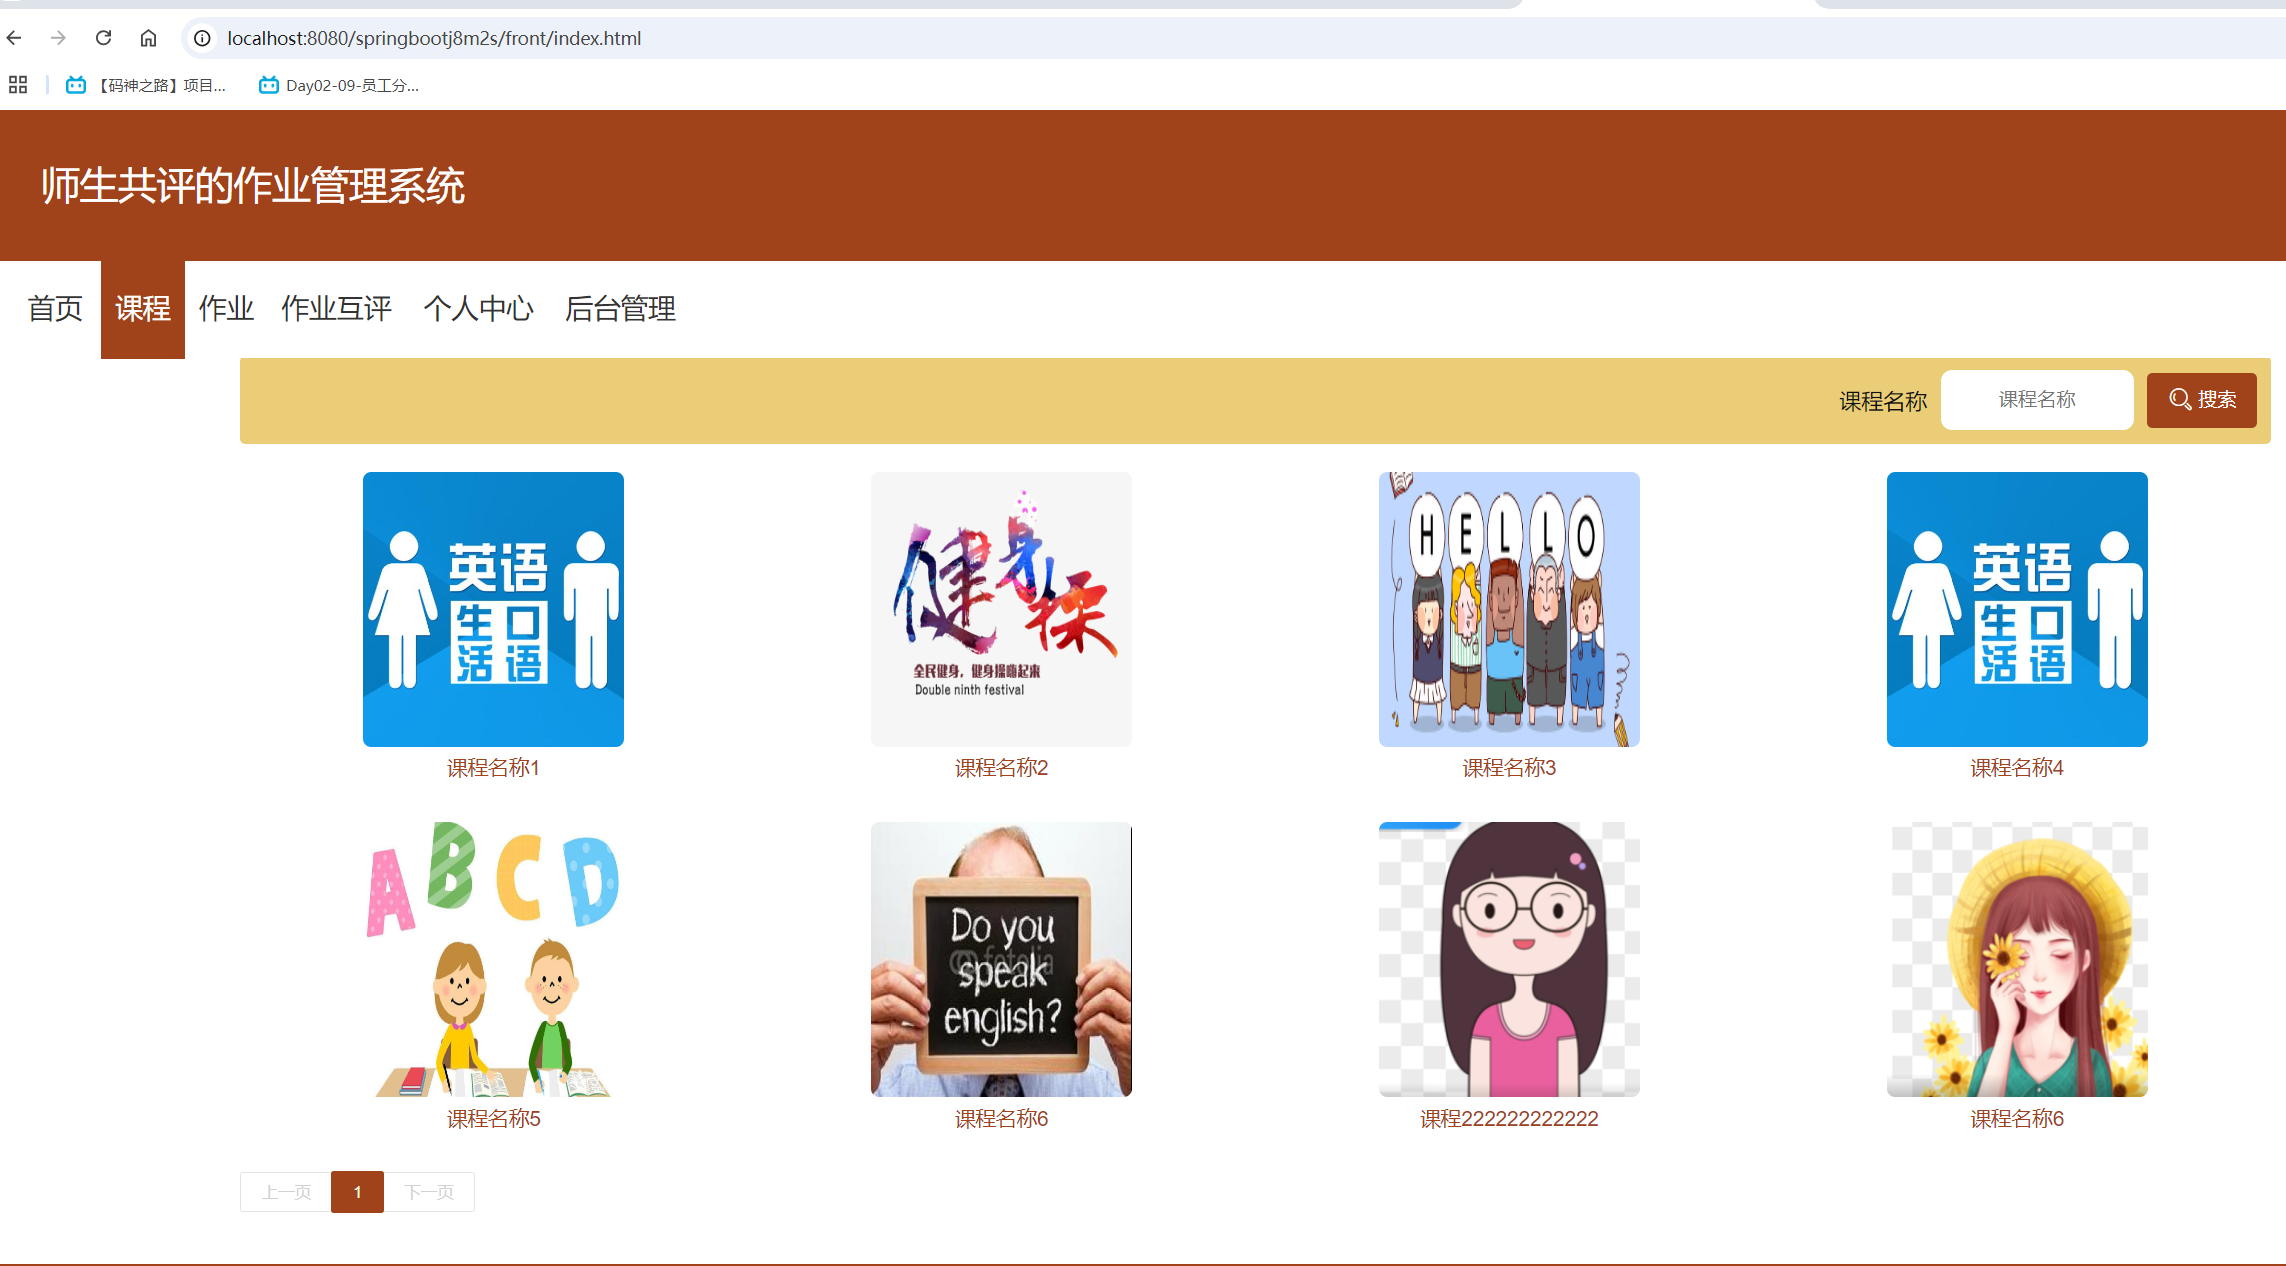Click the 搜索 search button

2201,400
